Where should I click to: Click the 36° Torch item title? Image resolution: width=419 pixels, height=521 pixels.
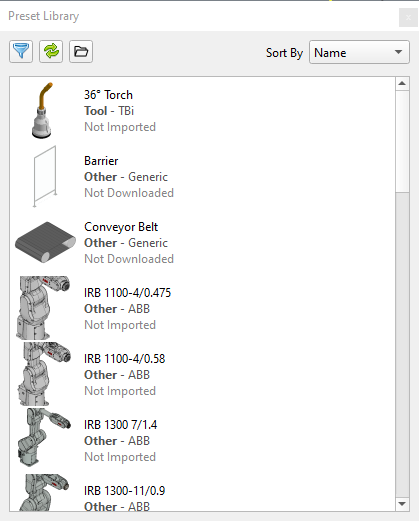pyautogui.click(x=108, y=95)
